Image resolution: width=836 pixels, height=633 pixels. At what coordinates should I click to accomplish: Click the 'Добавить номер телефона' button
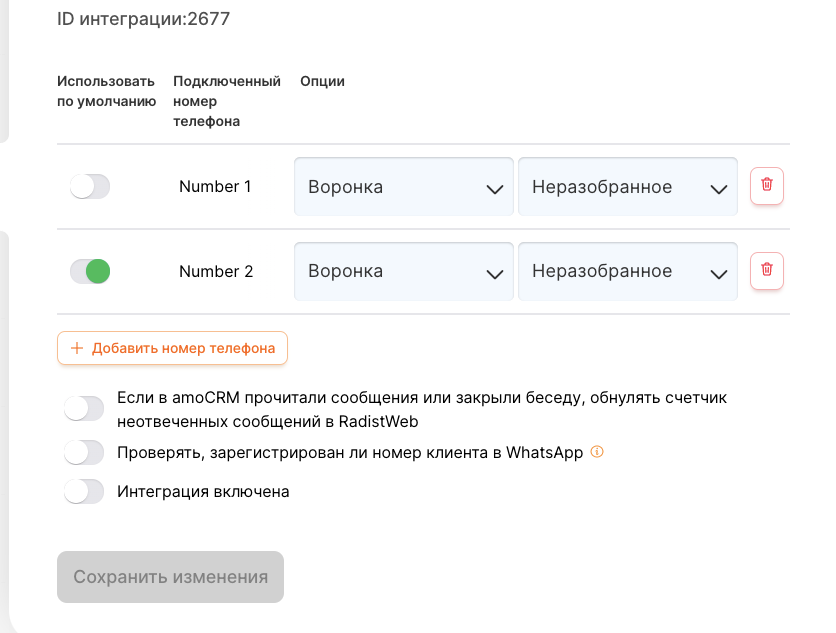click(x=173, y=349)
